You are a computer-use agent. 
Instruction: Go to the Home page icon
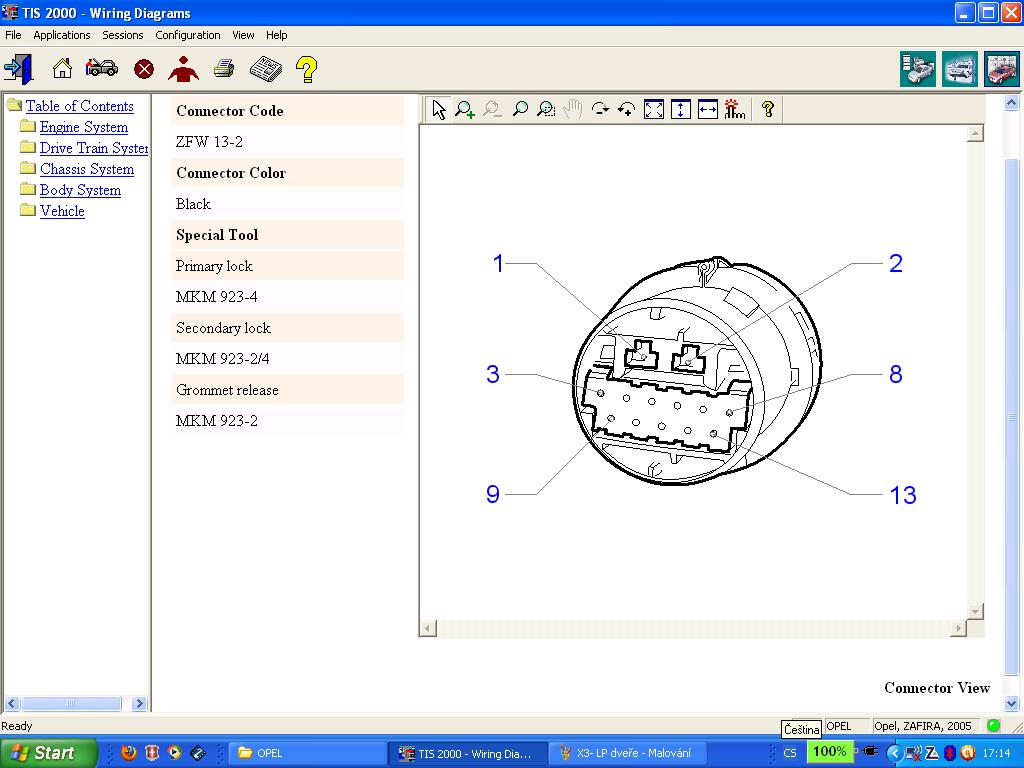(62, 69)
